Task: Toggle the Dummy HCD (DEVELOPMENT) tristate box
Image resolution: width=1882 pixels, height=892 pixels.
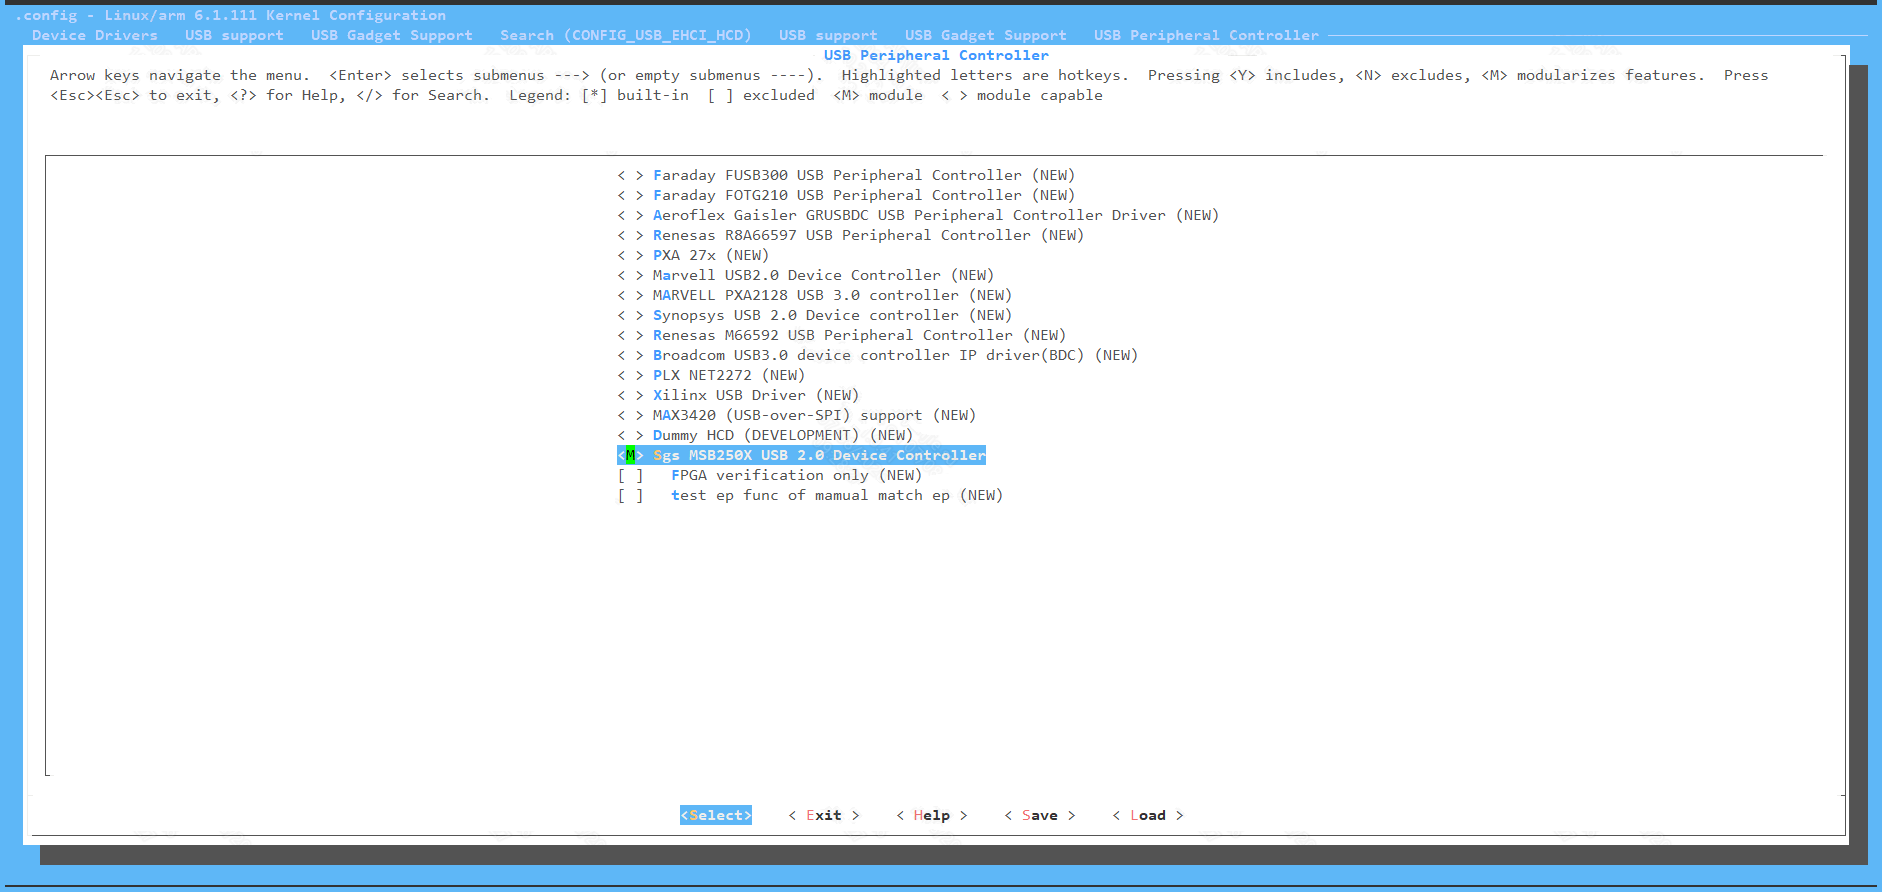Action: click(x=630, y=436)
